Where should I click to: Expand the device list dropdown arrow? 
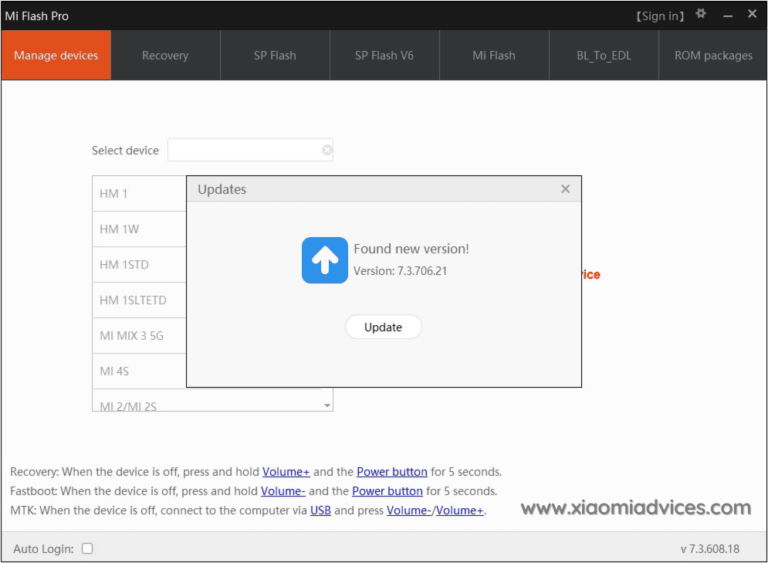coord(327,405)
